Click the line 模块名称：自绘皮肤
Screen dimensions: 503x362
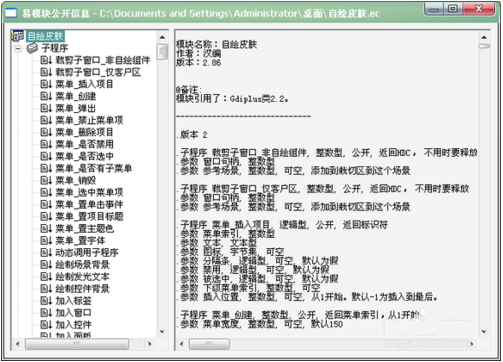click(216, 44)
